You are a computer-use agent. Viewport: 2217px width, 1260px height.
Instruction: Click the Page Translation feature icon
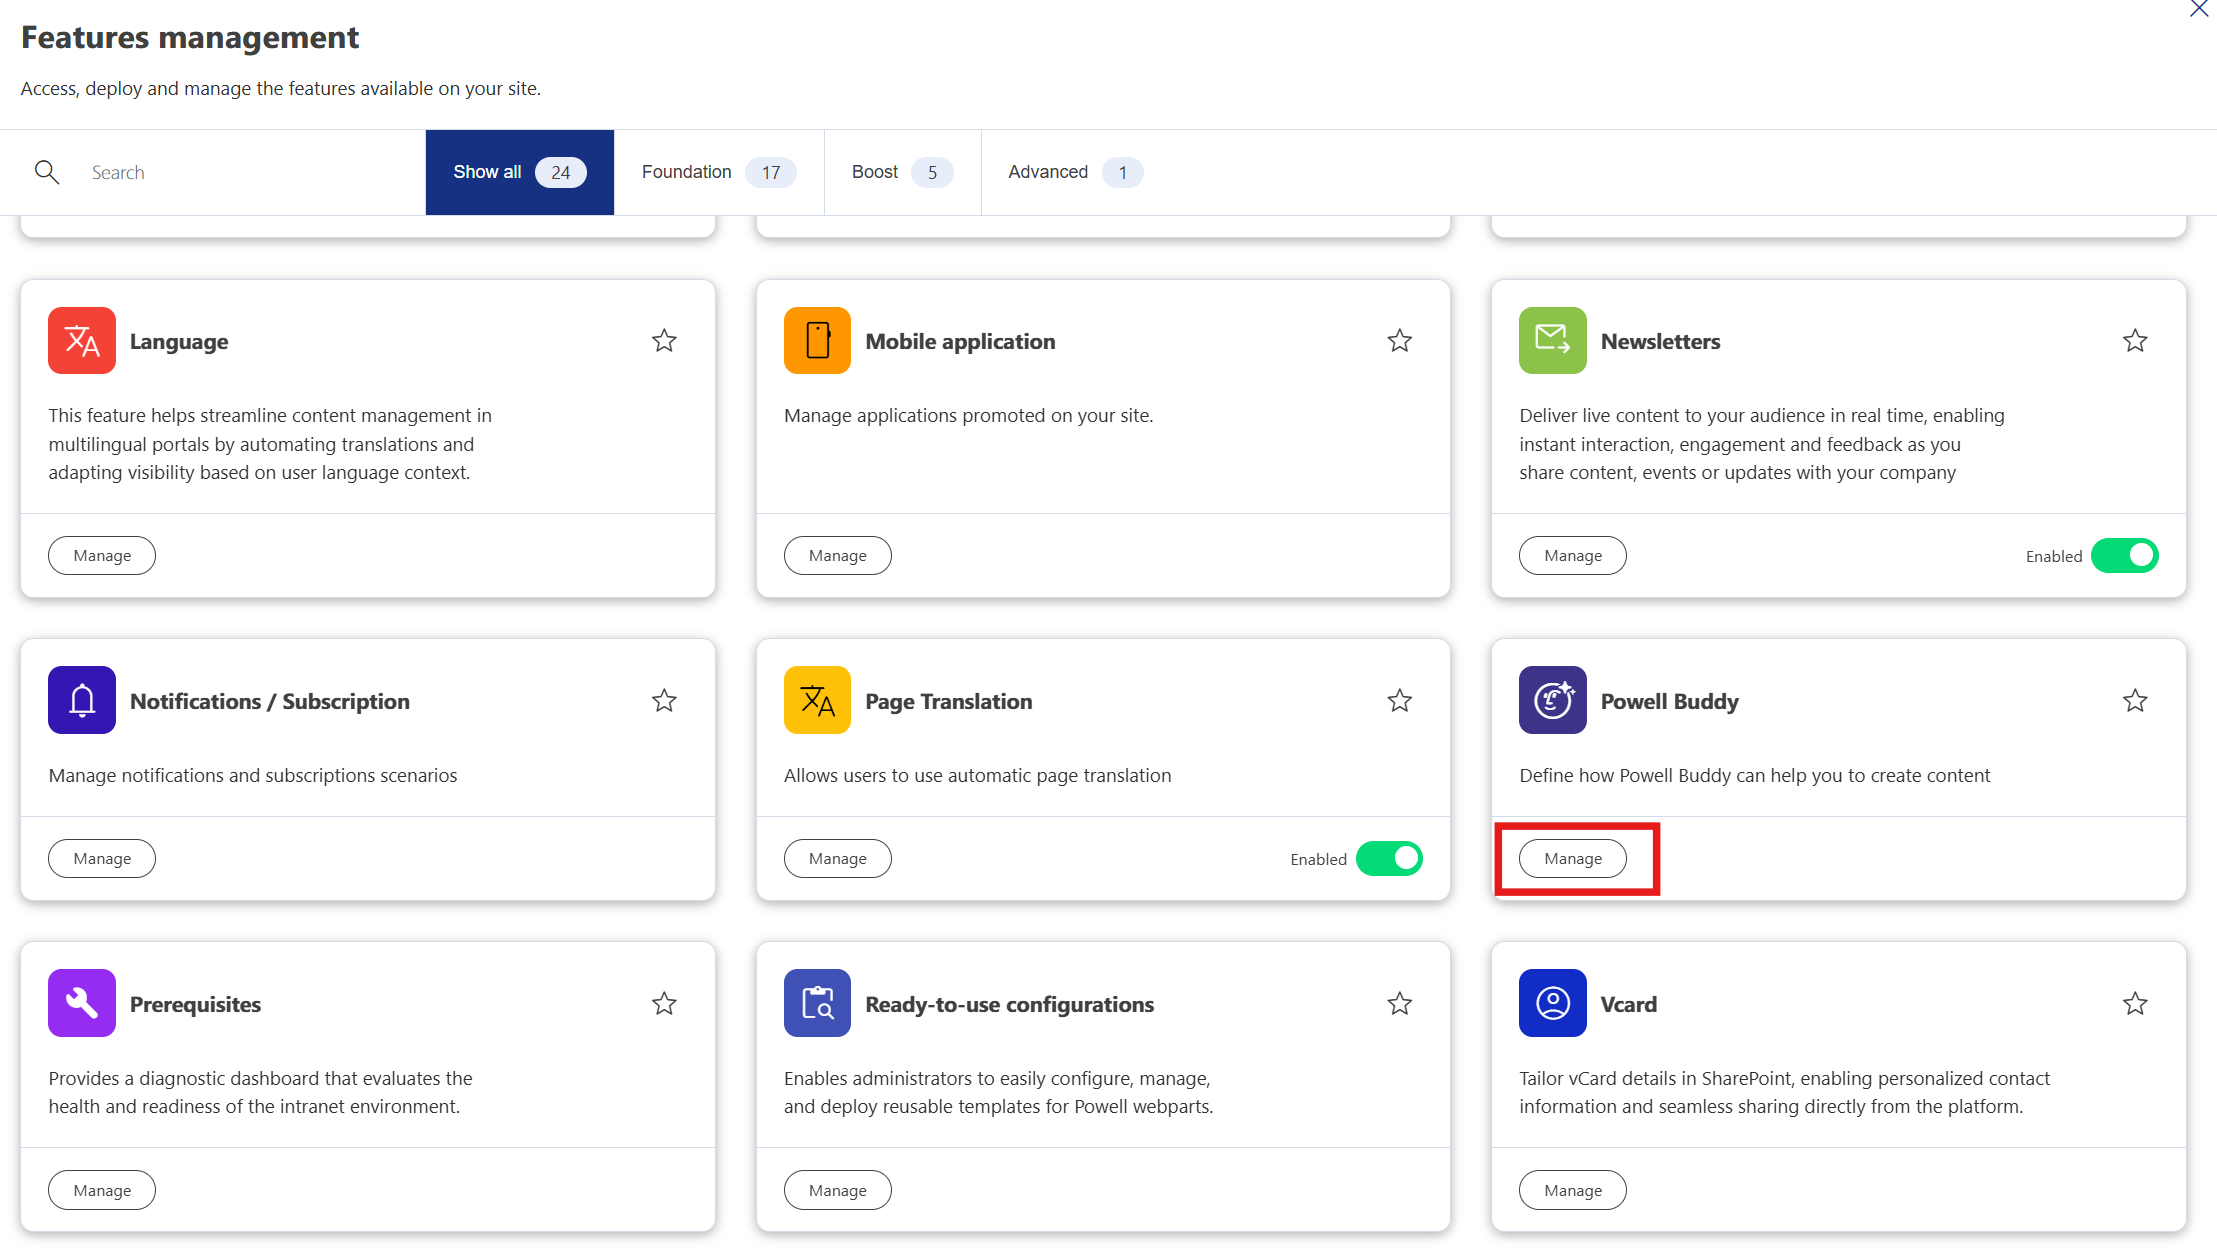tap(817, 700)
